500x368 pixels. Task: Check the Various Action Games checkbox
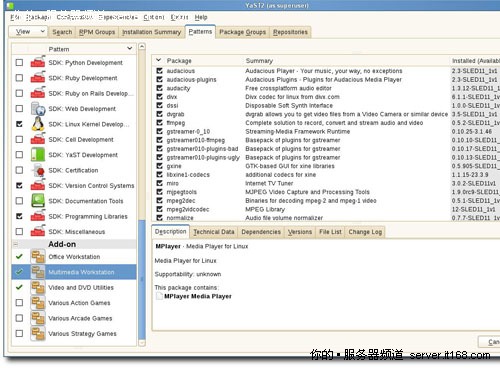19,302
